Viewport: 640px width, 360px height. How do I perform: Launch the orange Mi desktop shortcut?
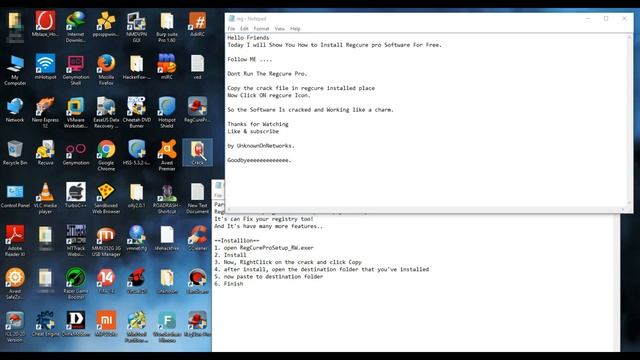tap(106, 324)
